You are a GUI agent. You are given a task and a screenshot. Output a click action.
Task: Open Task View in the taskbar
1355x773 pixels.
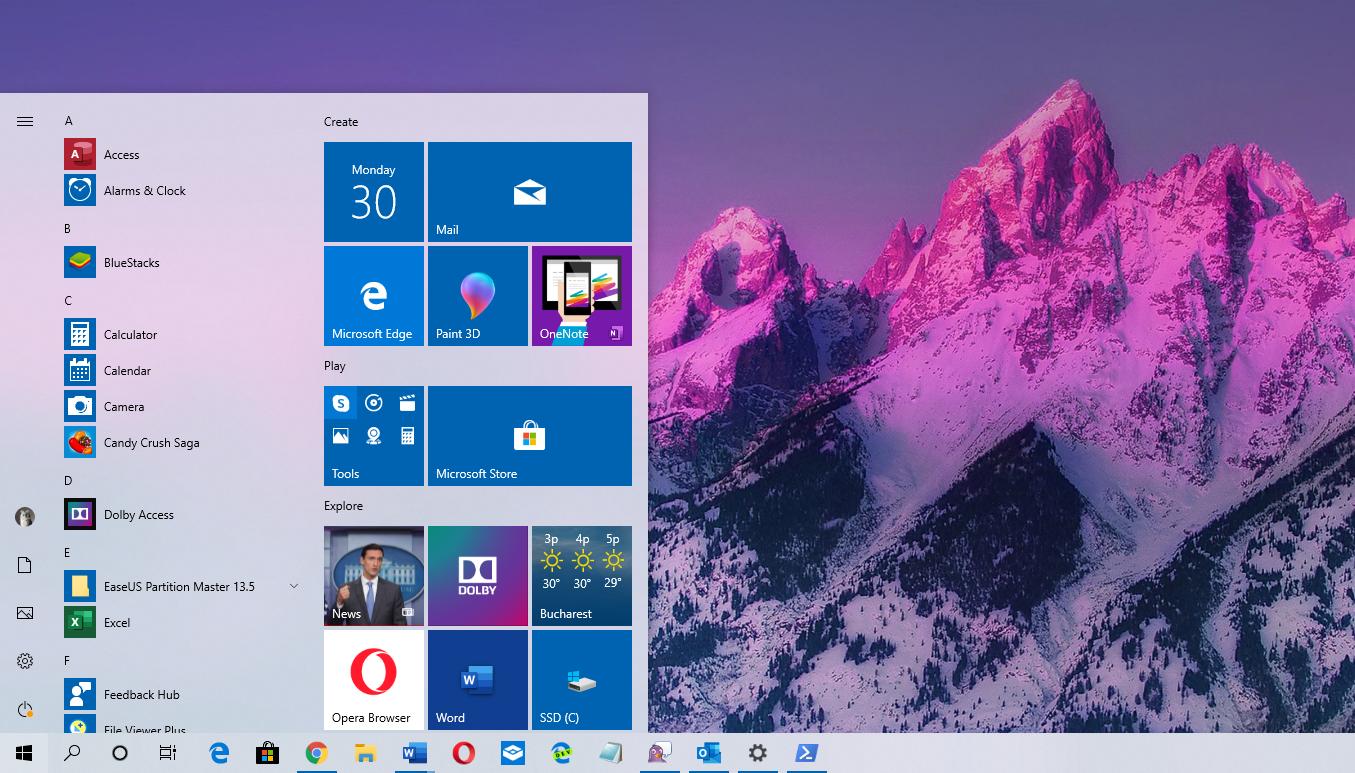point(168,753)
